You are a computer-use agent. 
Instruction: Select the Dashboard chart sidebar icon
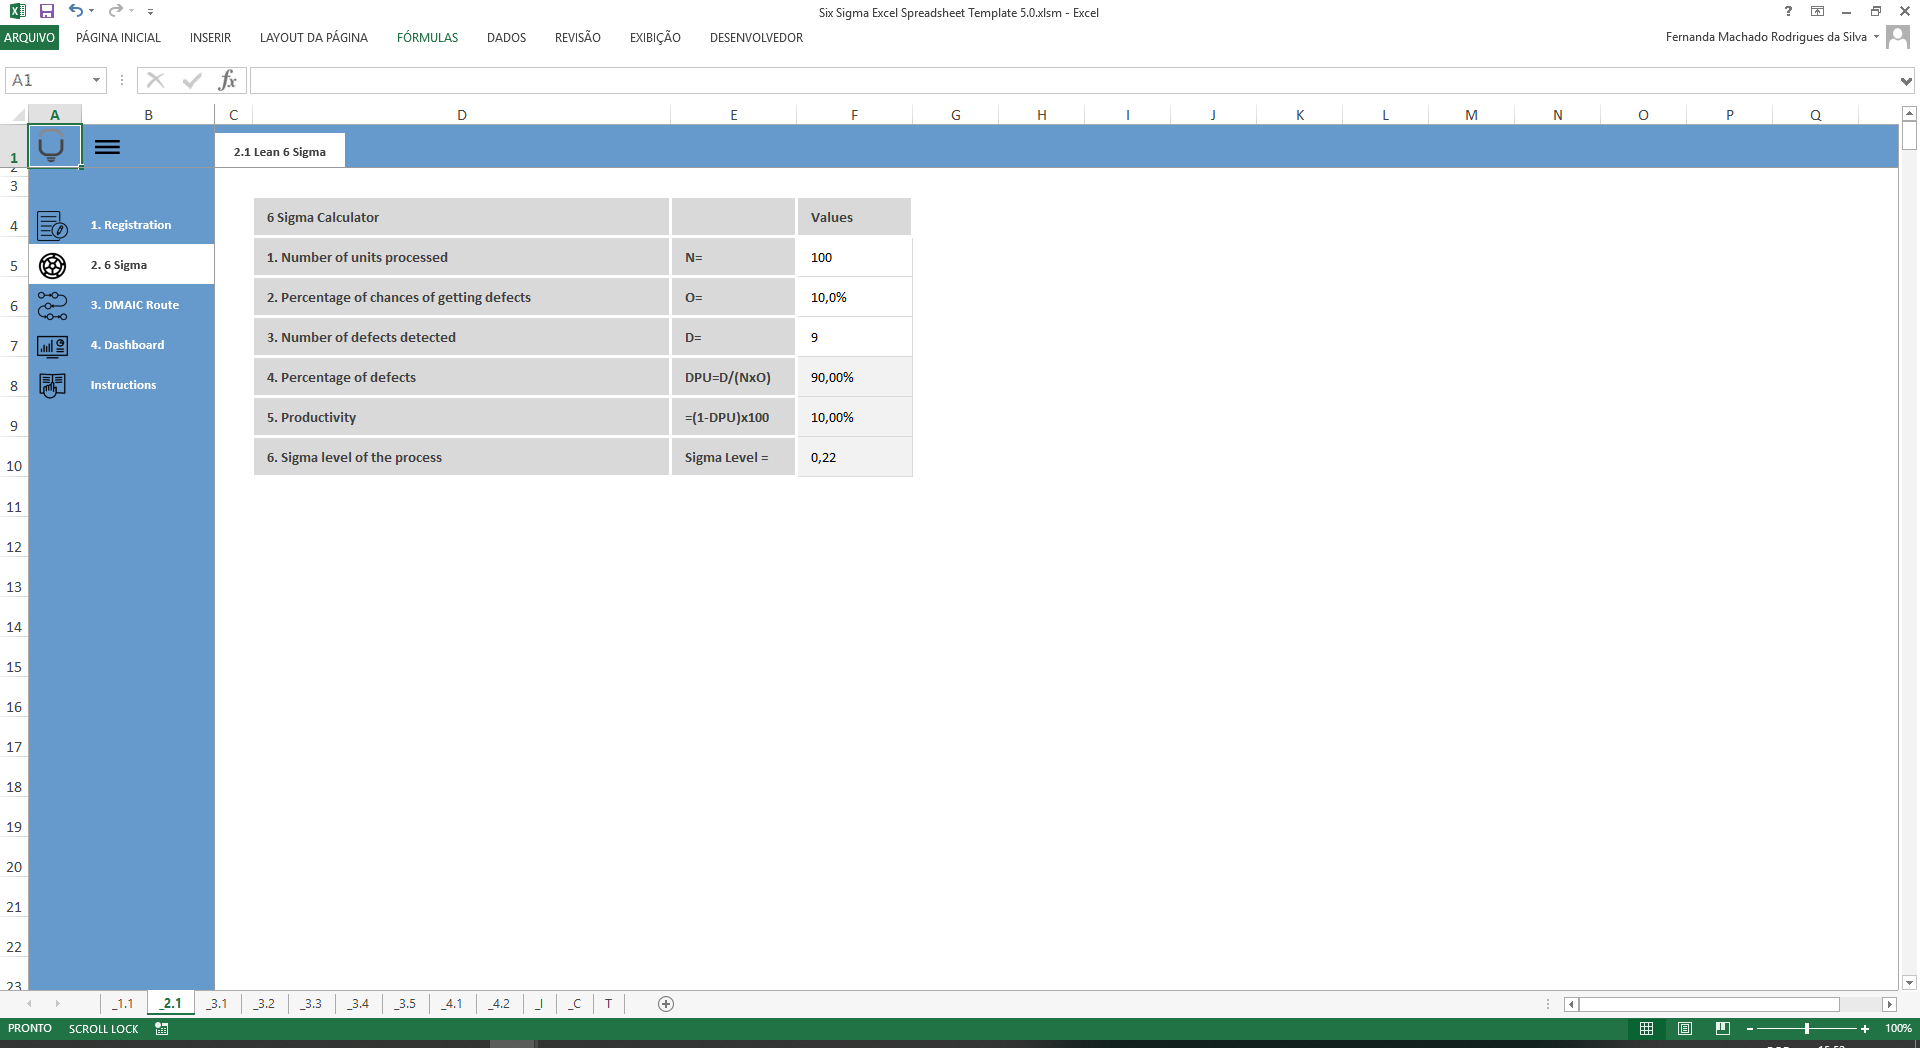53,345
